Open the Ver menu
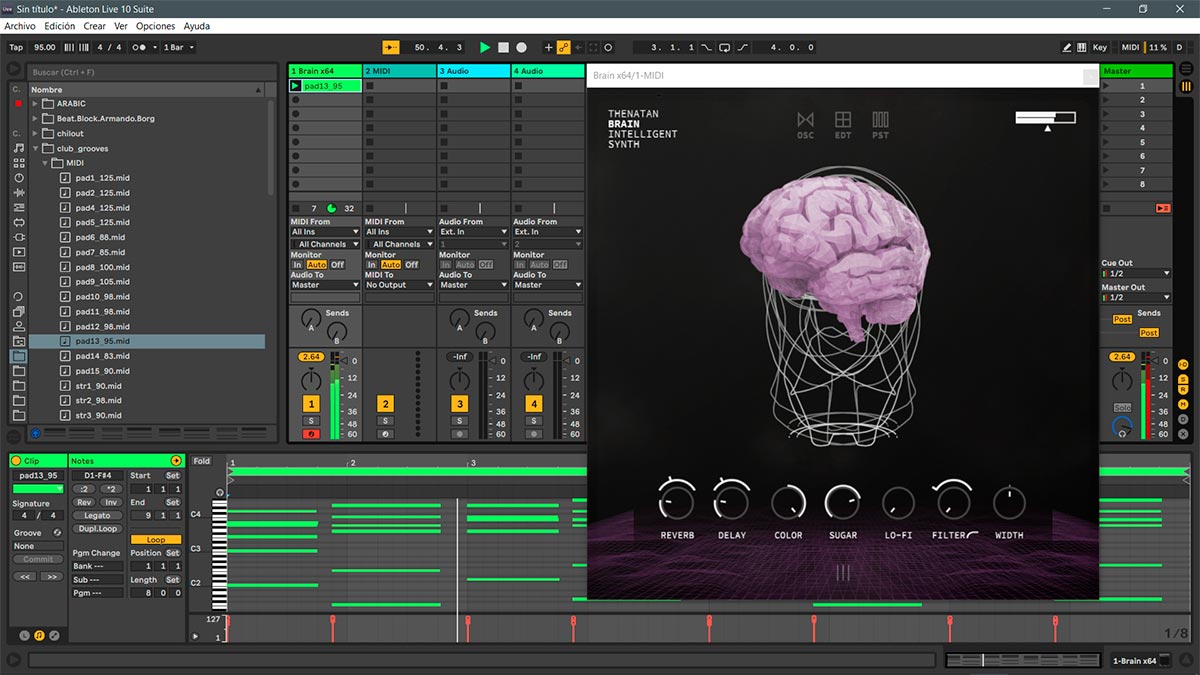1200x675 pixels. 121,26
